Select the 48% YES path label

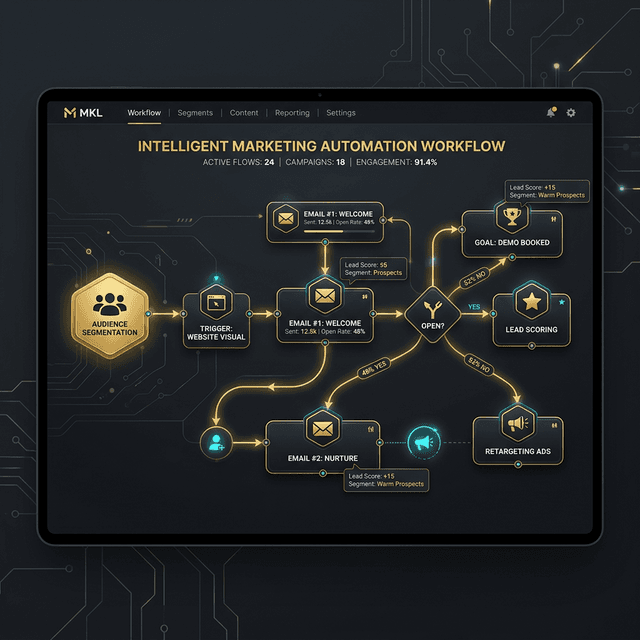pyautogui.click(x=374, y=369)
